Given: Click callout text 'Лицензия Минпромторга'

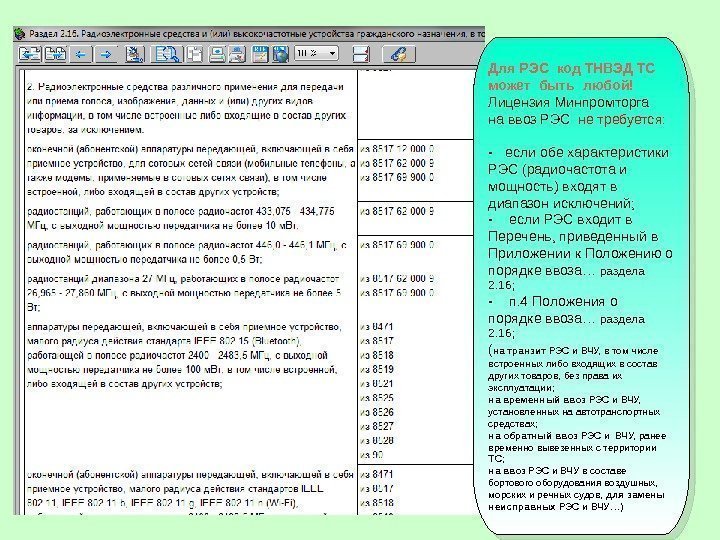Looking at the screenshot, I should (x=568, y=102).
